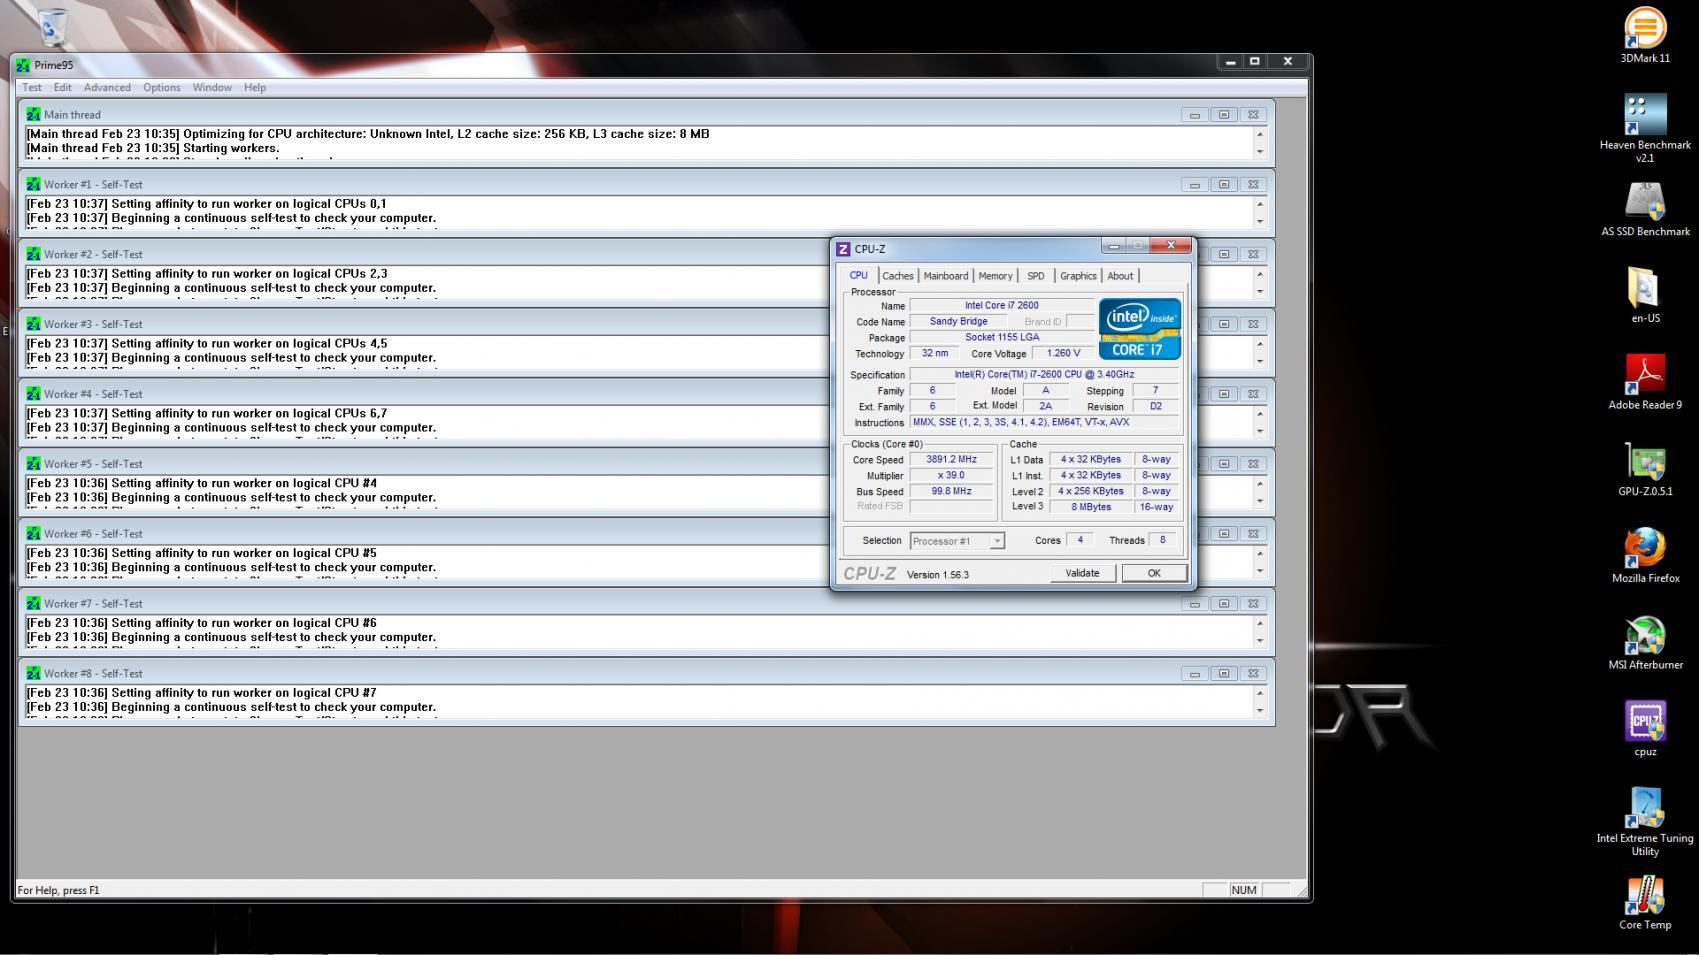
Task: Launch Core Temp desktop icon
Action: 1645,896
